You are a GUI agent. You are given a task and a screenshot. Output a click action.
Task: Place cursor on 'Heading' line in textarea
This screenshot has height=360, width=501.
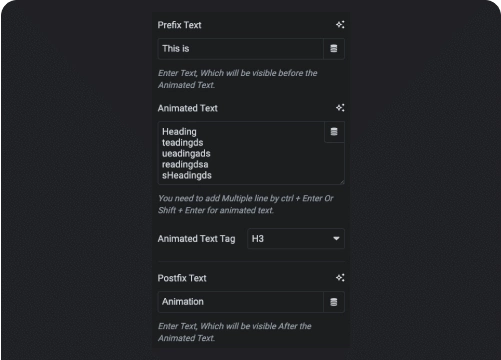point(179,132)
